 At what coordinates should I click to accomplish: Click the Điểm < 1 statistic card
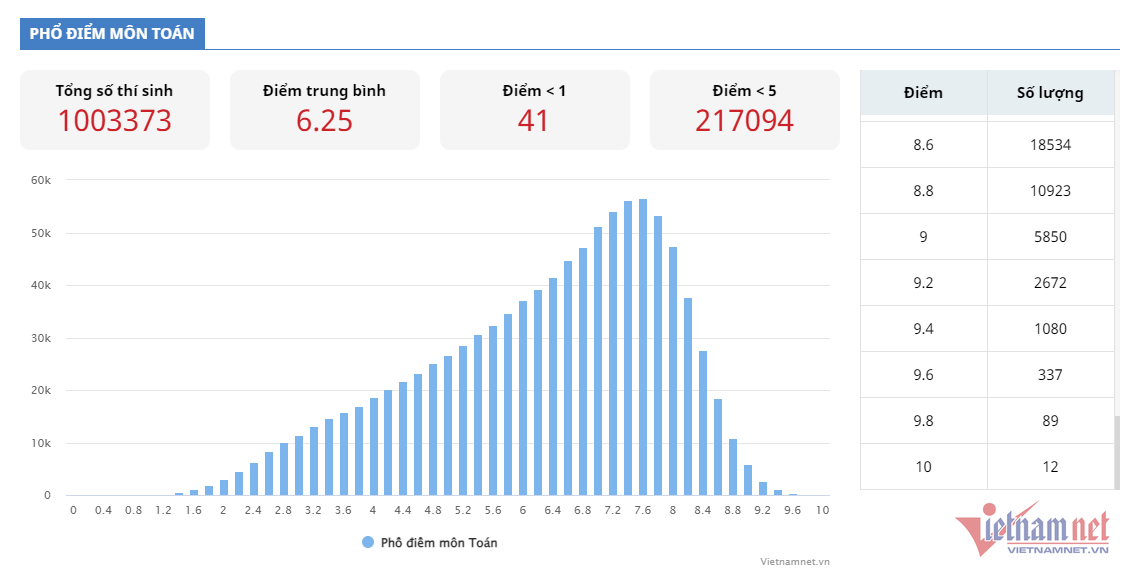pos(534,110)
